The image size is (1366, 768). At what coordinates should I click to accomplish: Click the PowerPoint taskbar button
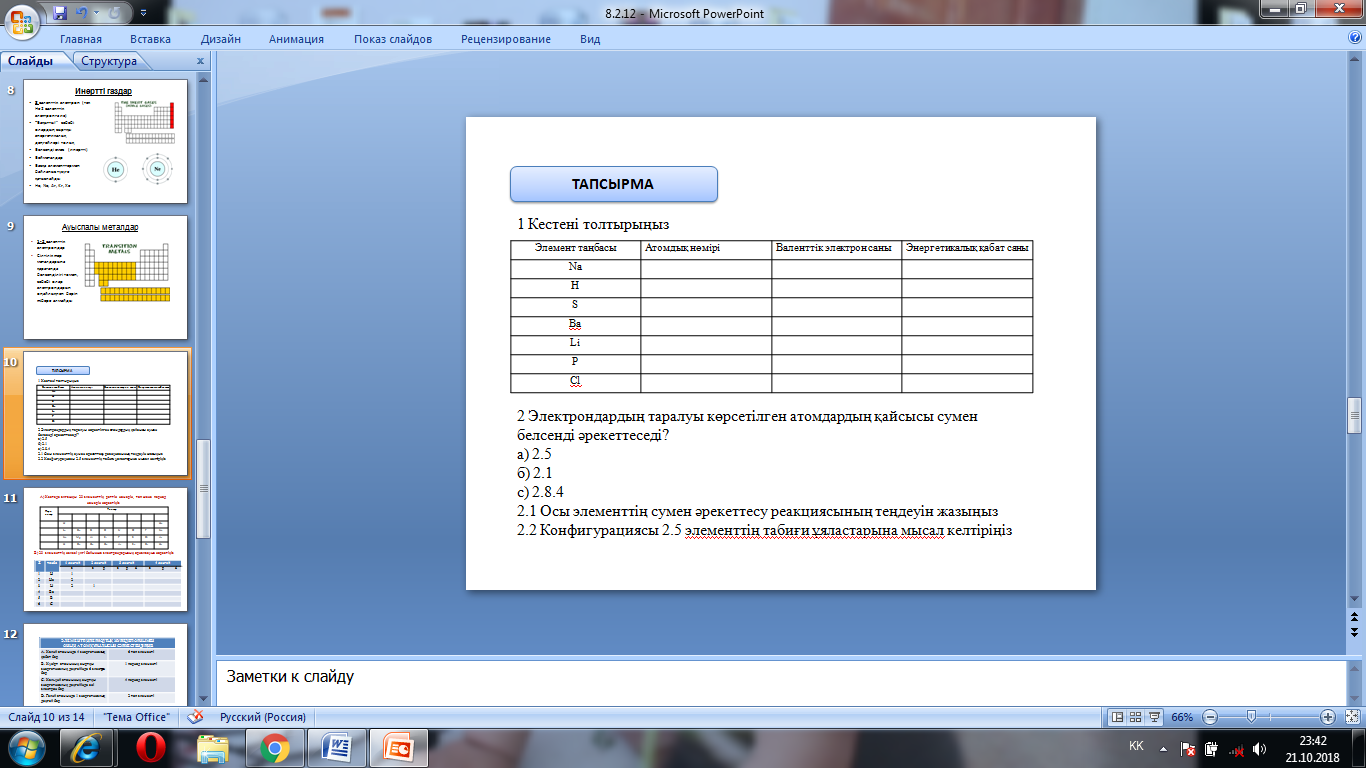click(x=399, y=748)
